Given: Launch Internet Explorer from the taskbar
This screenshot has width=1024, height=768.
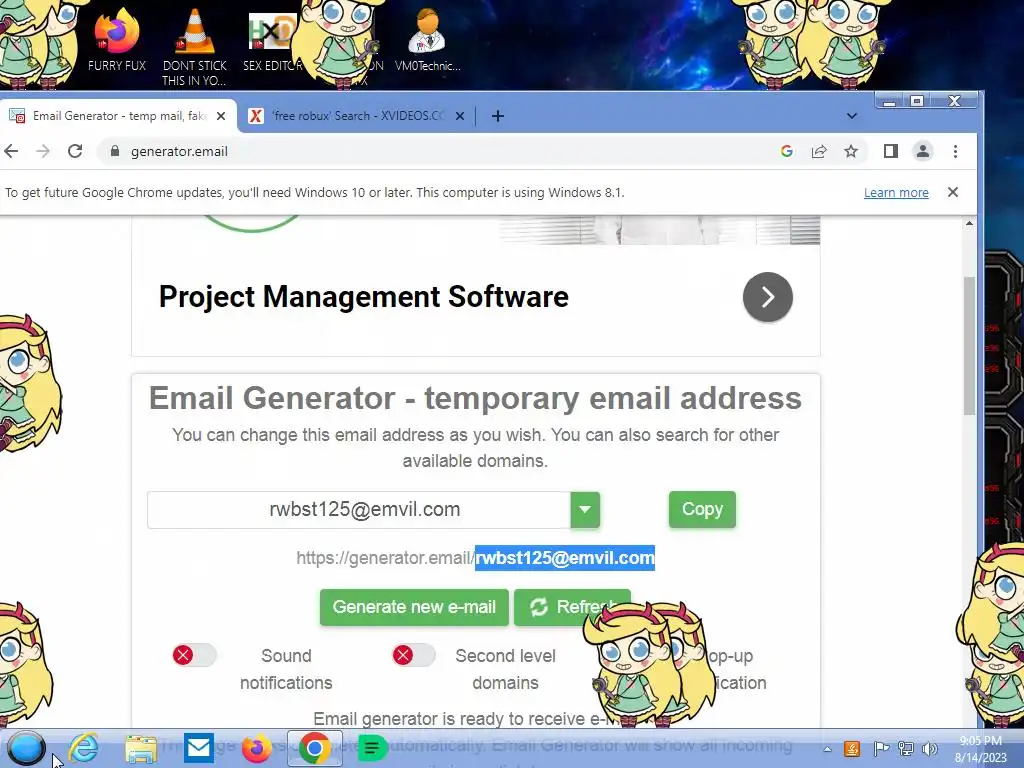Looking at the screenshot, I should (x=84, y=748).
